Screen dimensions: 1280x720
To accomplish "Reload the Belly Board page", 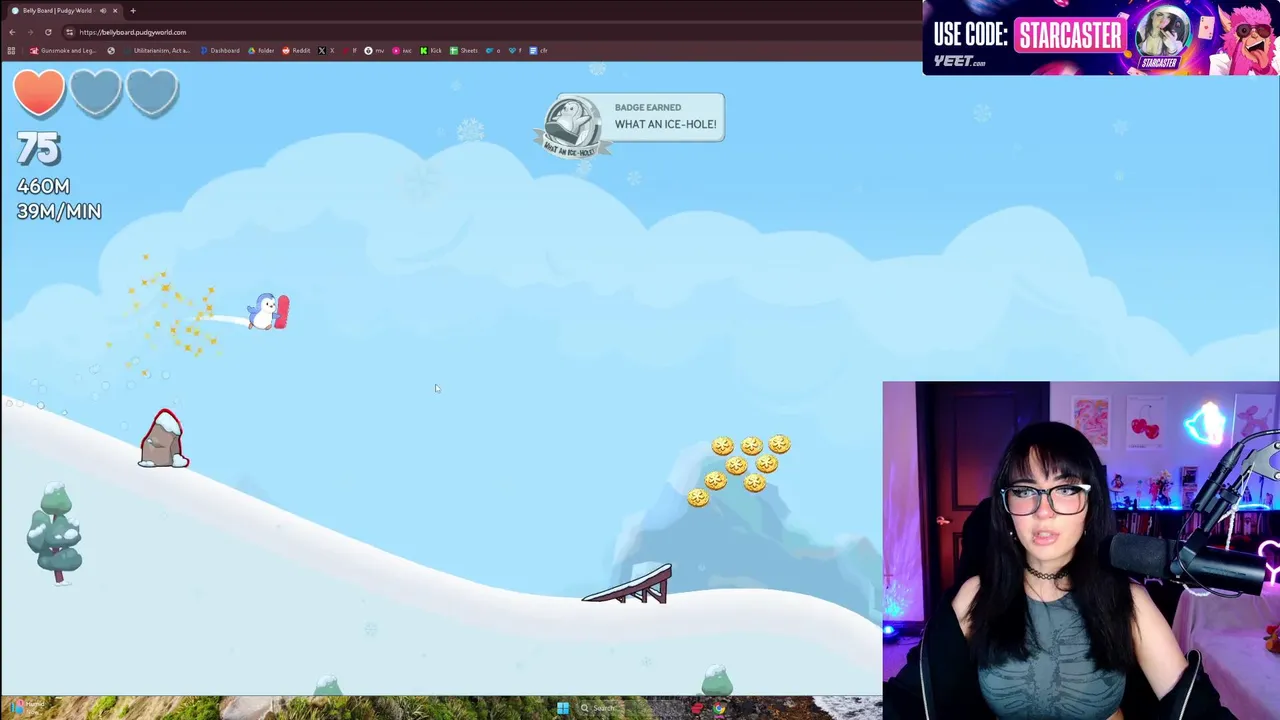I will 48,32.
